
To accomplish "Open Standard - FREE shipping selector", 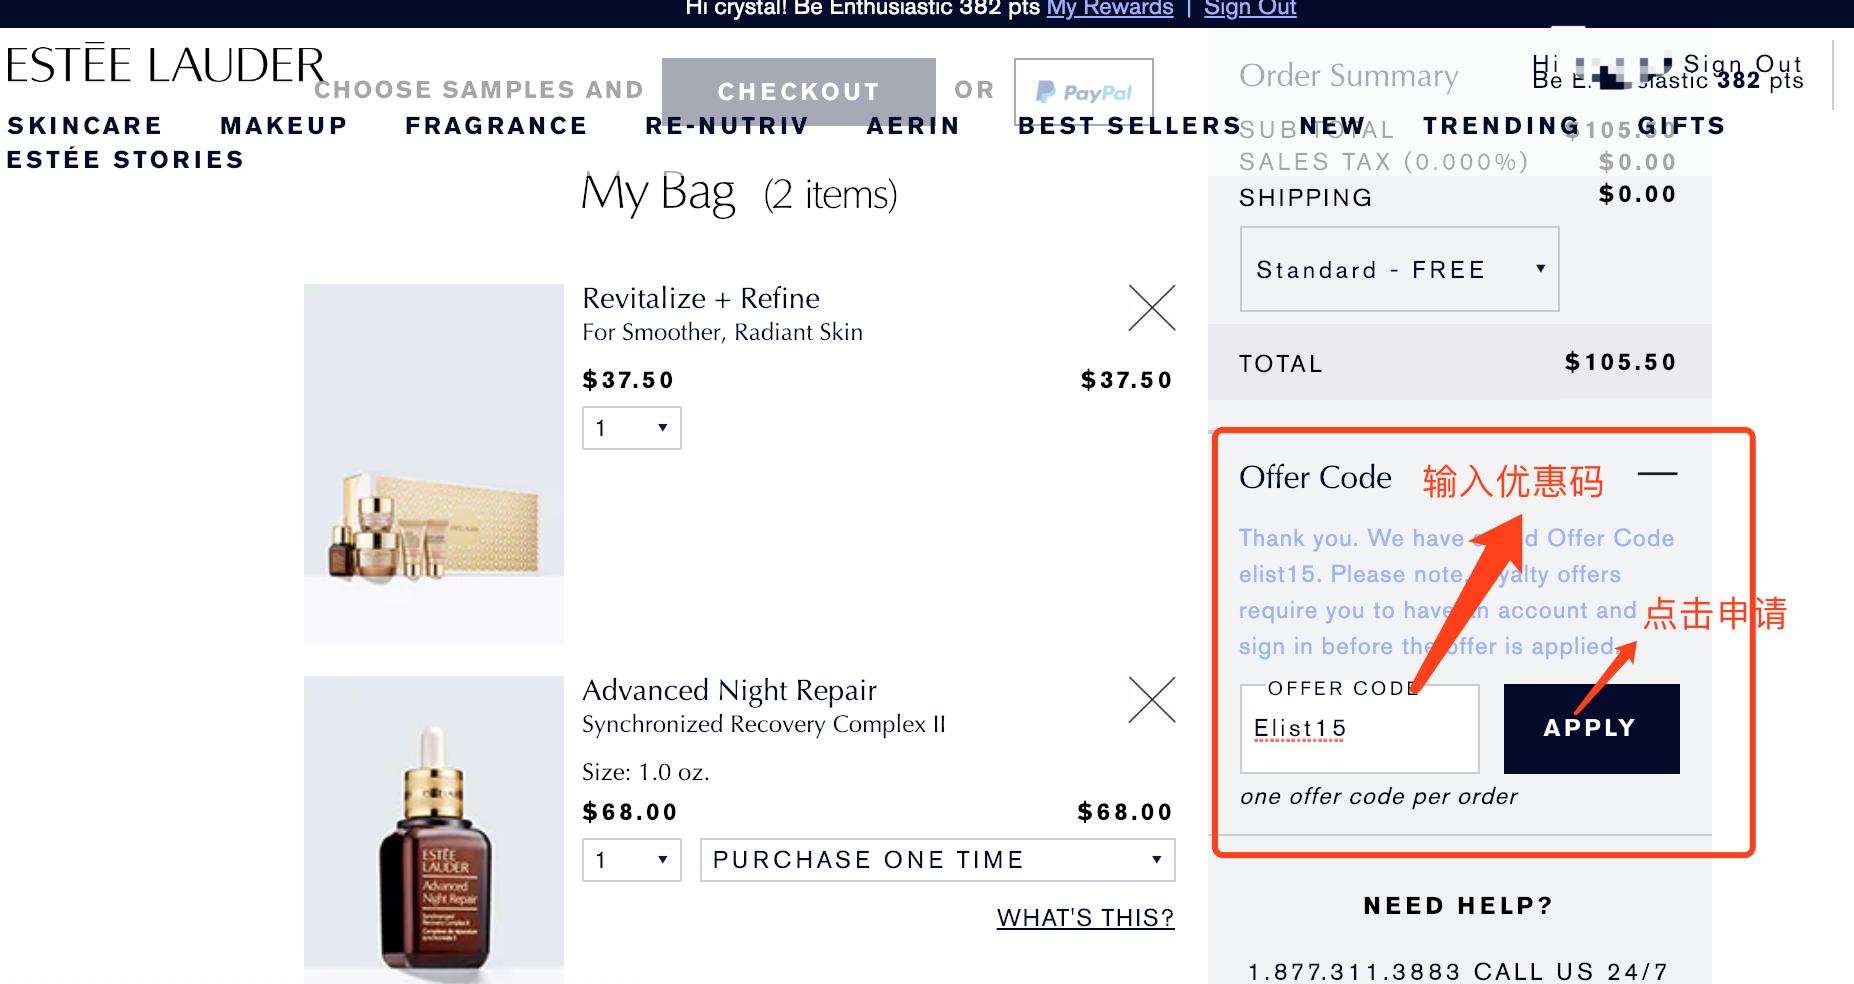I will pos(1398,269).
